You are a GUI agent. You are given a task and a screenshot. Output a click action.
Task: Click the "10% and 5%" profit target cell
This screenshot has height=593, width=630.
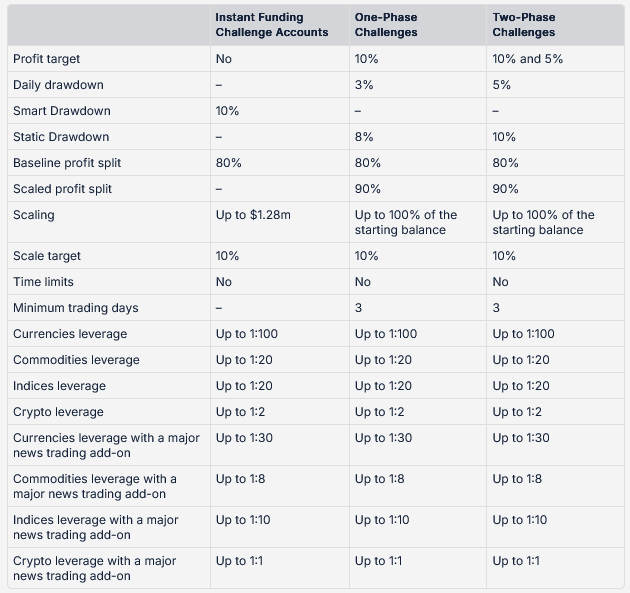(527, 59)
